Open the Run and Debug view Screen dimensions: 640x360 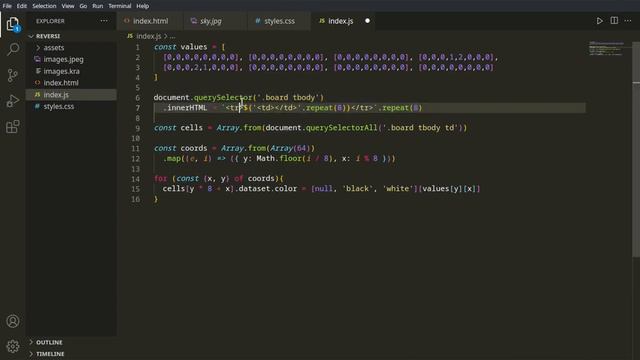(13, 101)
